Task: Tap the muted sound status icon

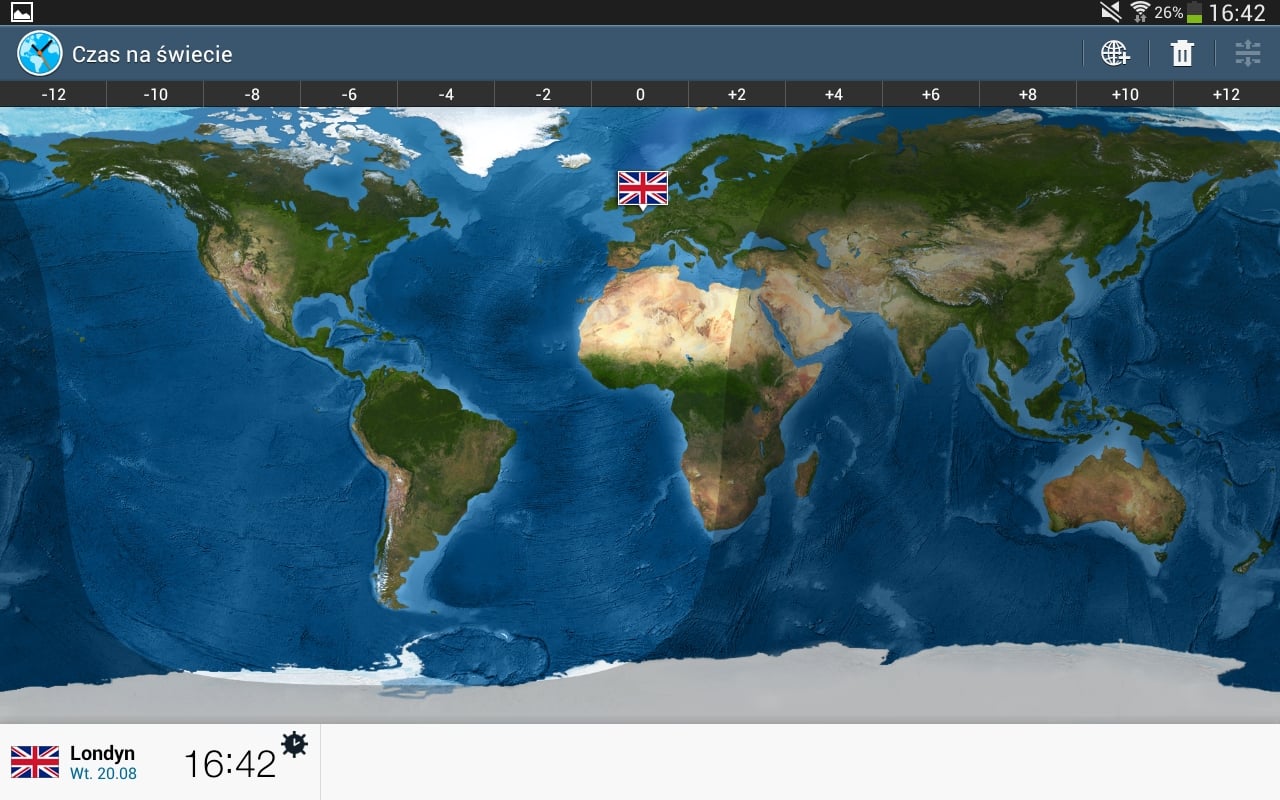Action: coord(1110,12)
